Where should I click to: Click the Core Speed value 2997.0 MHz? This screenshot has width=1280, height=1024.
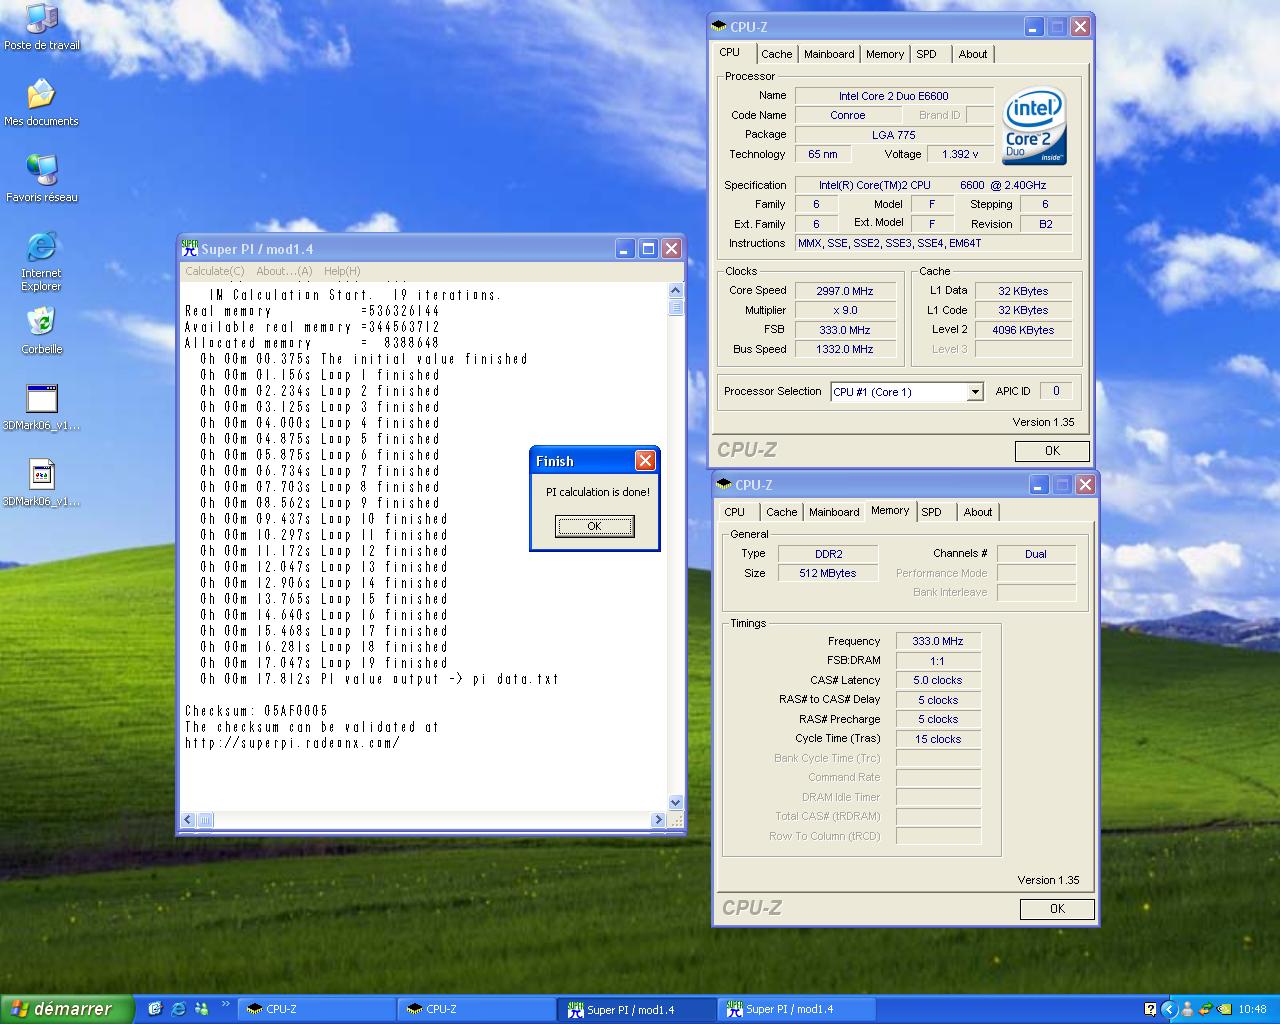(x=845, y=291)
